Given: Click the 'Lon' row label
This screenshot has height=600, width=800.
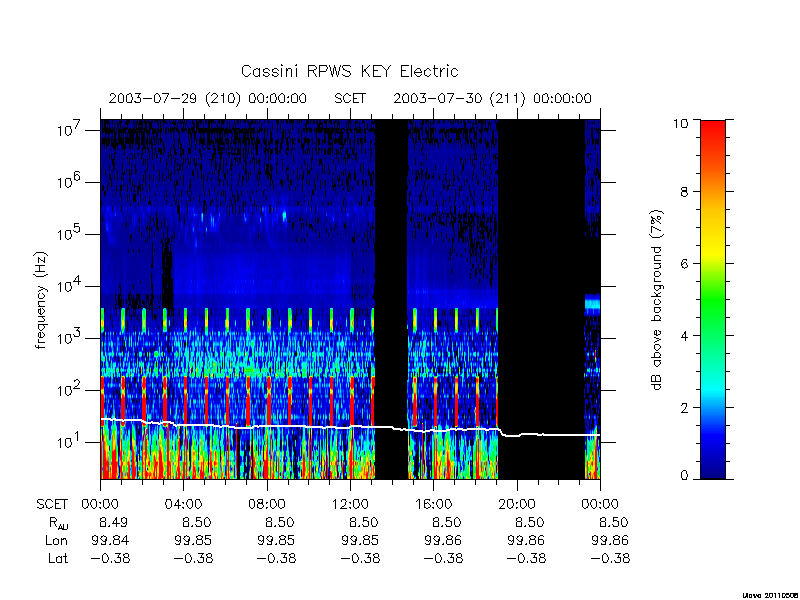Looking at the screenshot, I should pyautogui.click(x=56, y=540).
